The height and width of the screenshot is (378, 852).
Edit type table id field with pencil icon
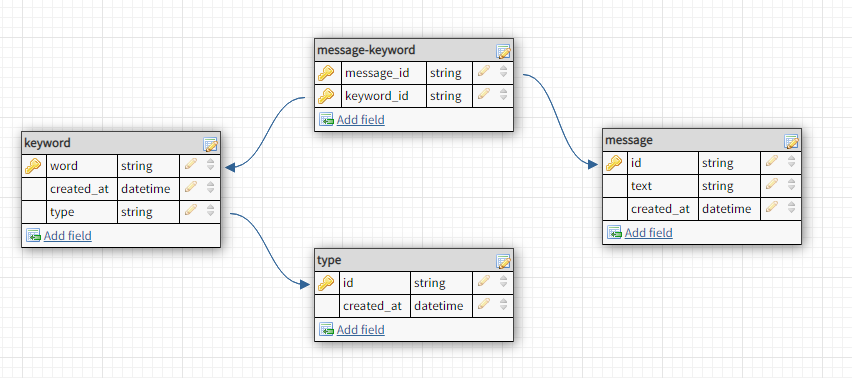pos(484,281)
